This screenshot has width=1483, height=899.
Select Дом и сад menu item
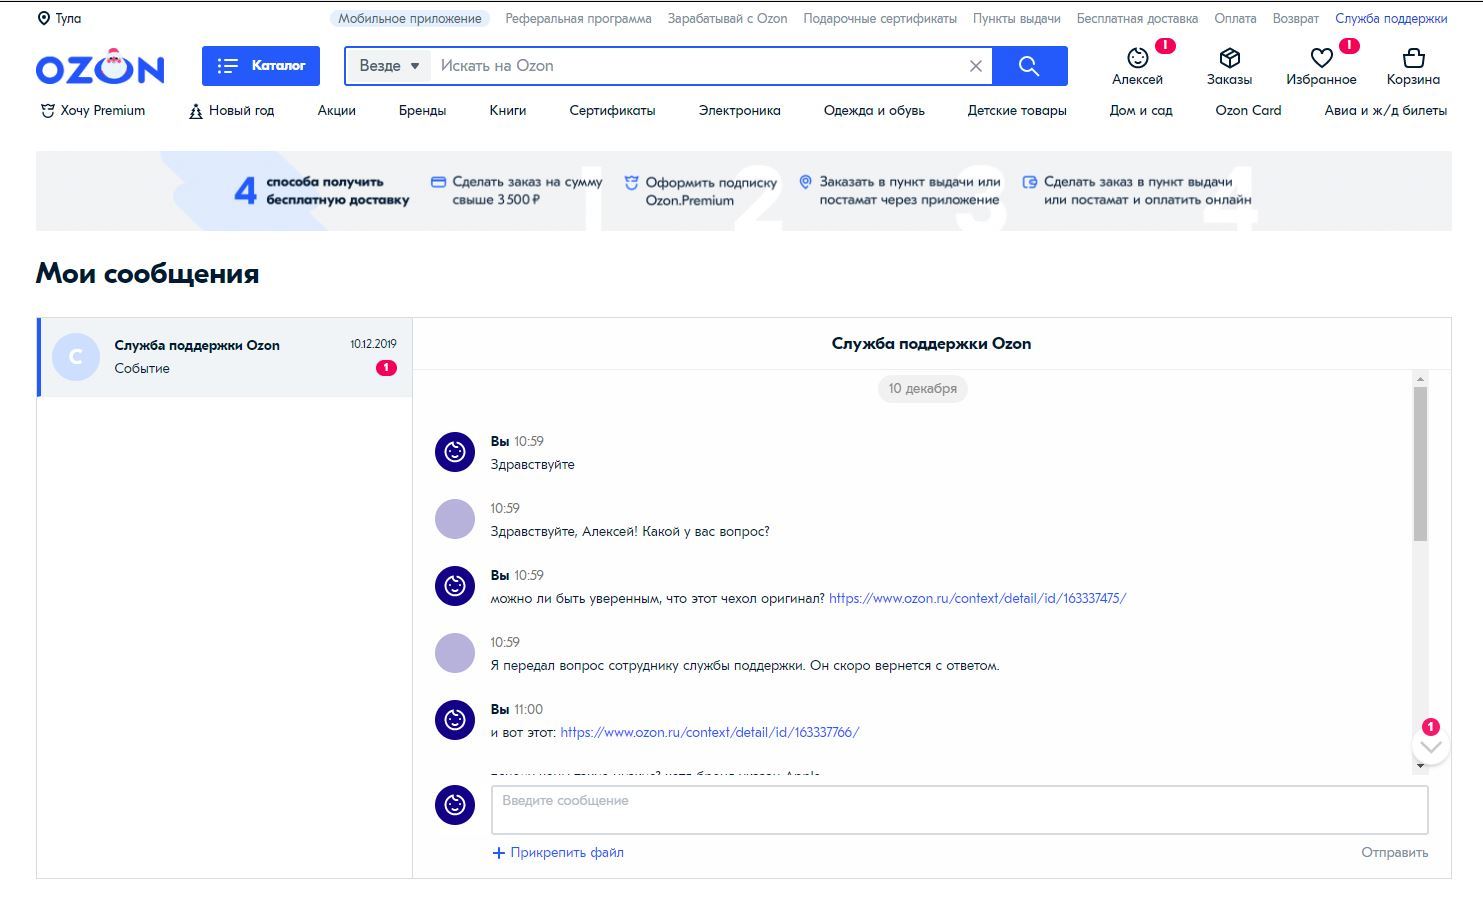[1141, 111]
